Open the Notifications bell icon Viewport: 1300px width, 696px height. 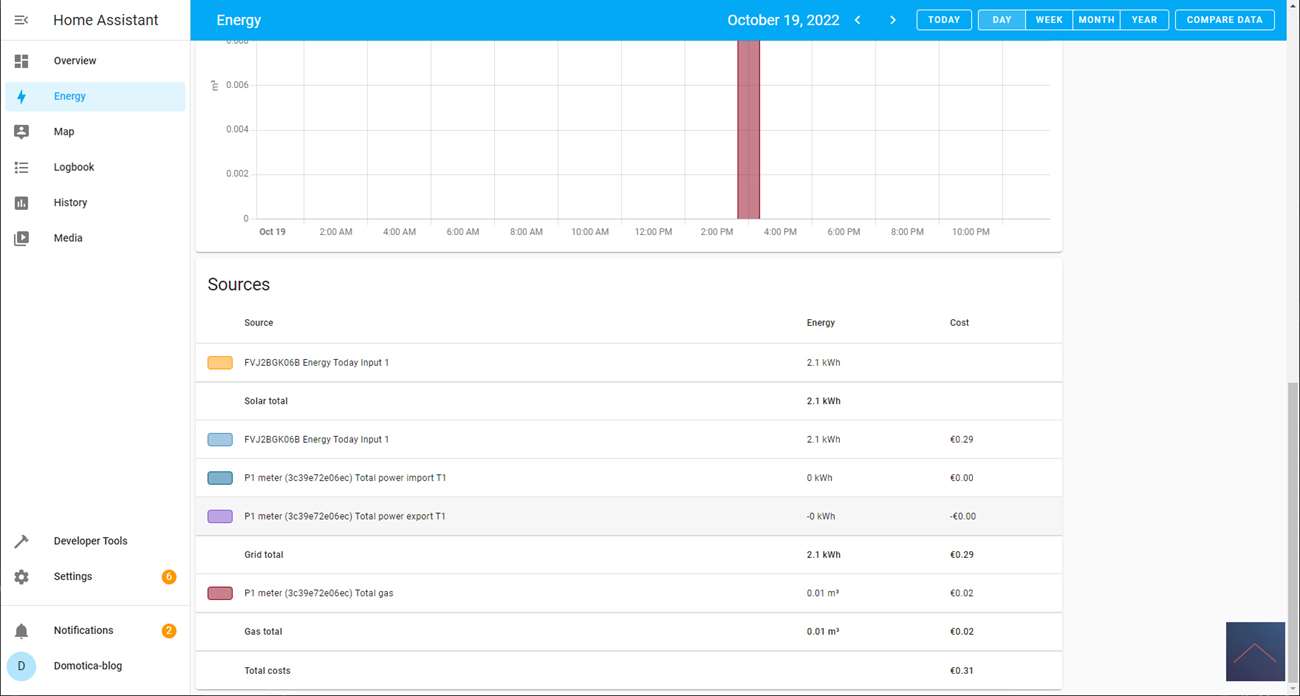tap(21, 631)
